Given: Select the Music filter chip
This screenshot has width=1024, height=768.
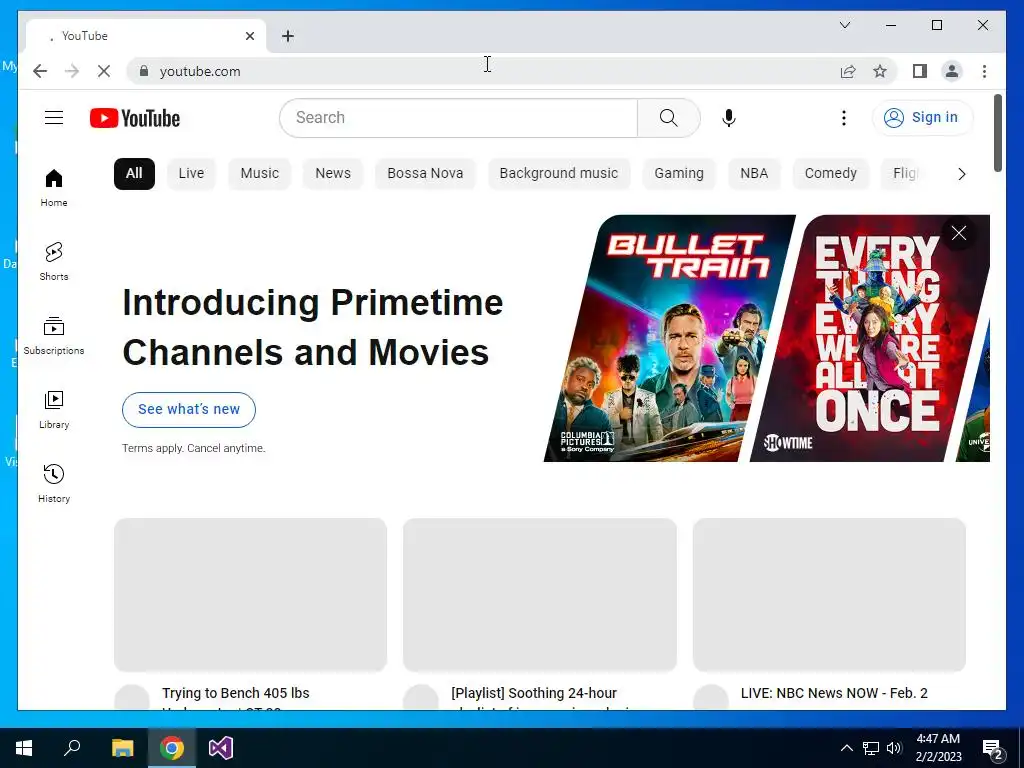Looking at the screenshot, I should pyautogui.click(x=259, y=174).
